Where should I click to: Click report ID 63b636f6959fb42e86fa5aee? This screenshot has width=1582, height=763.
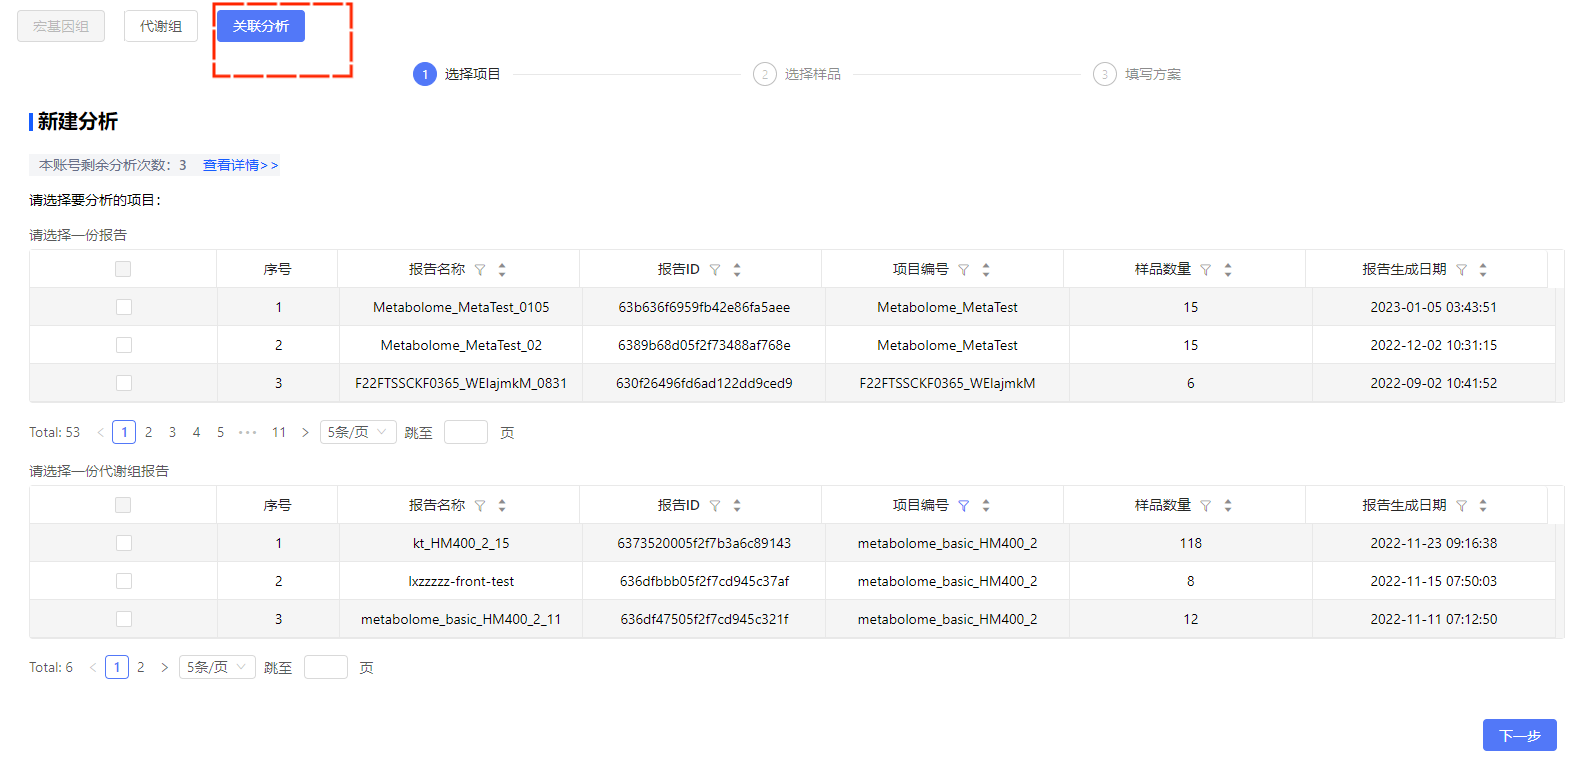704,307
